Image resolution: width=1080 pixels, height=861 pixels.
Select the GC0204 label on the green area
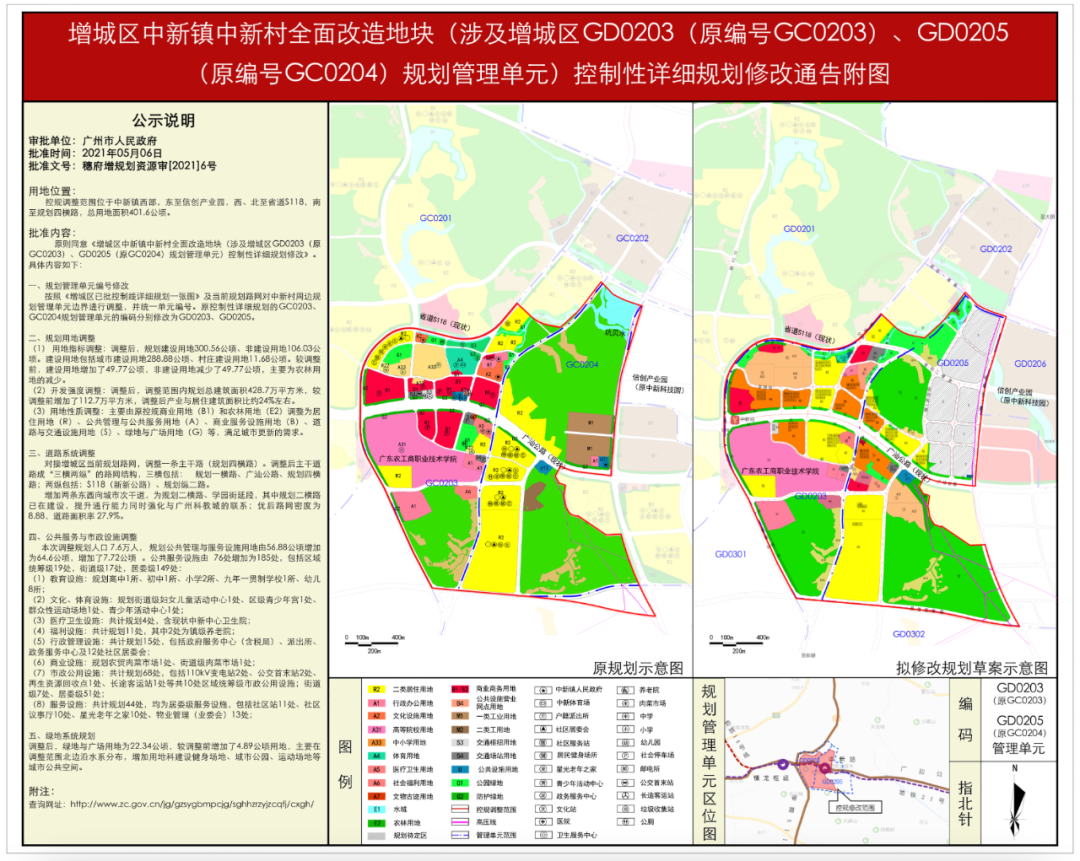click(x=583, y=364)
